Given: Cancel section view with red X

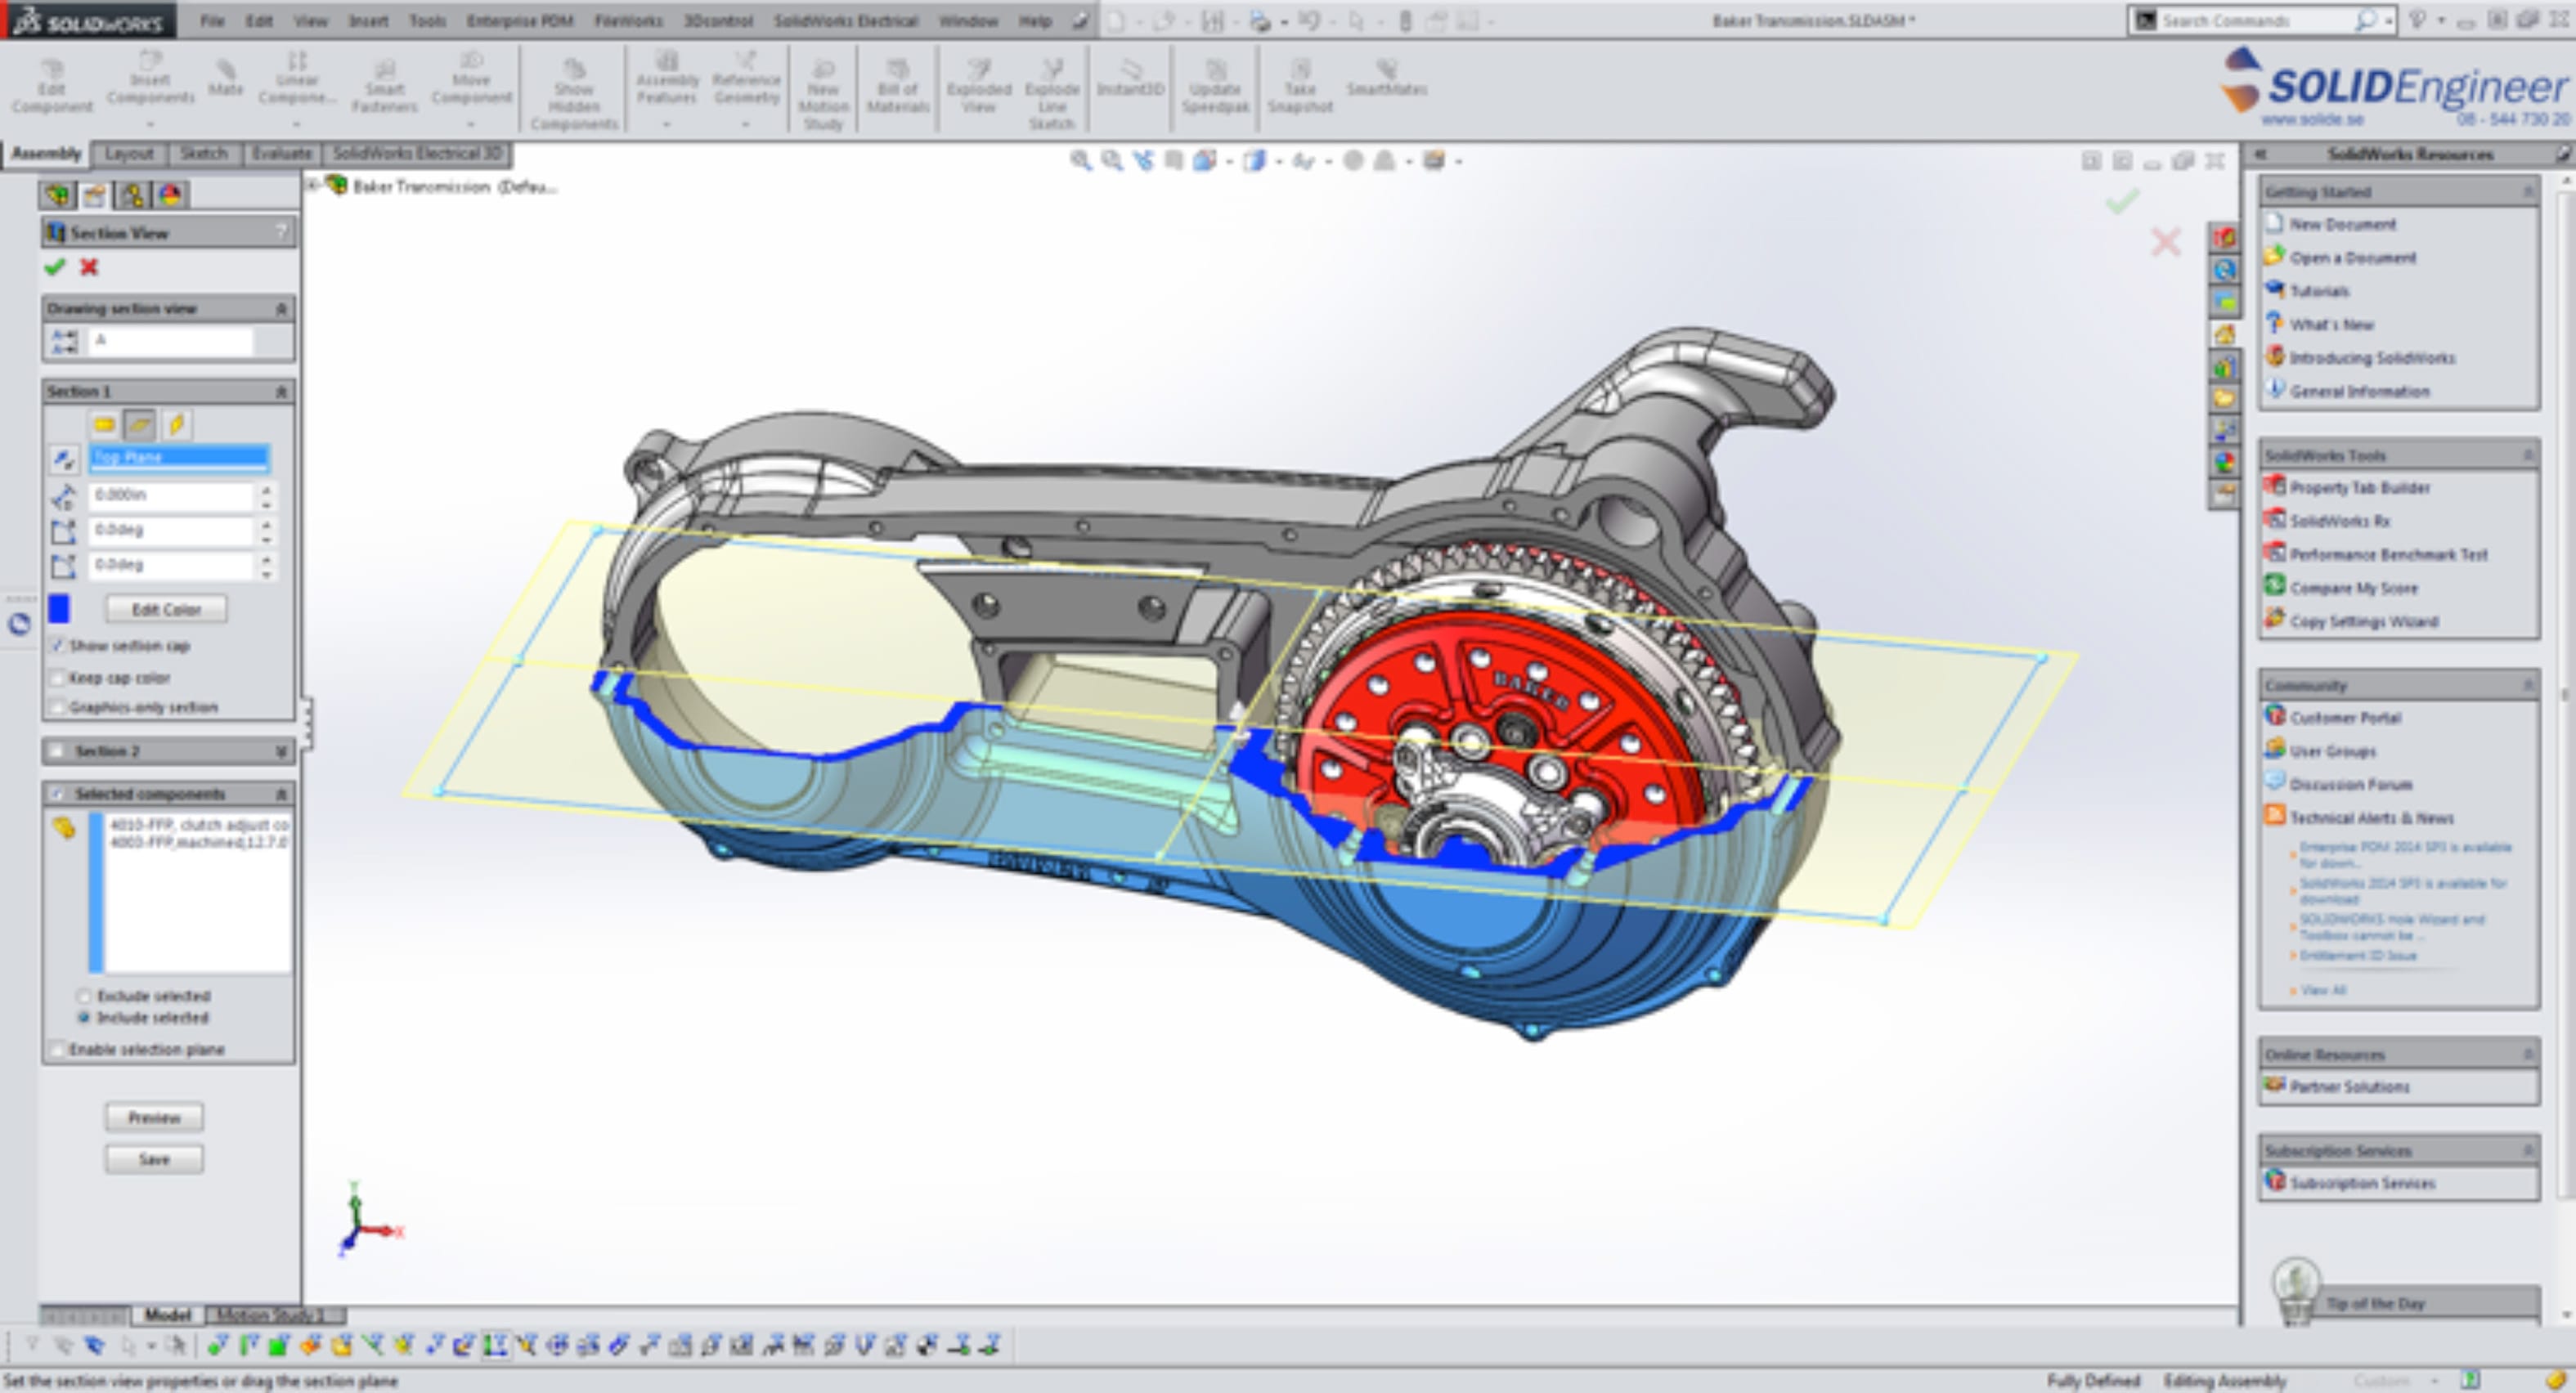Looking at the screenshot, I should tap(89, 267).
